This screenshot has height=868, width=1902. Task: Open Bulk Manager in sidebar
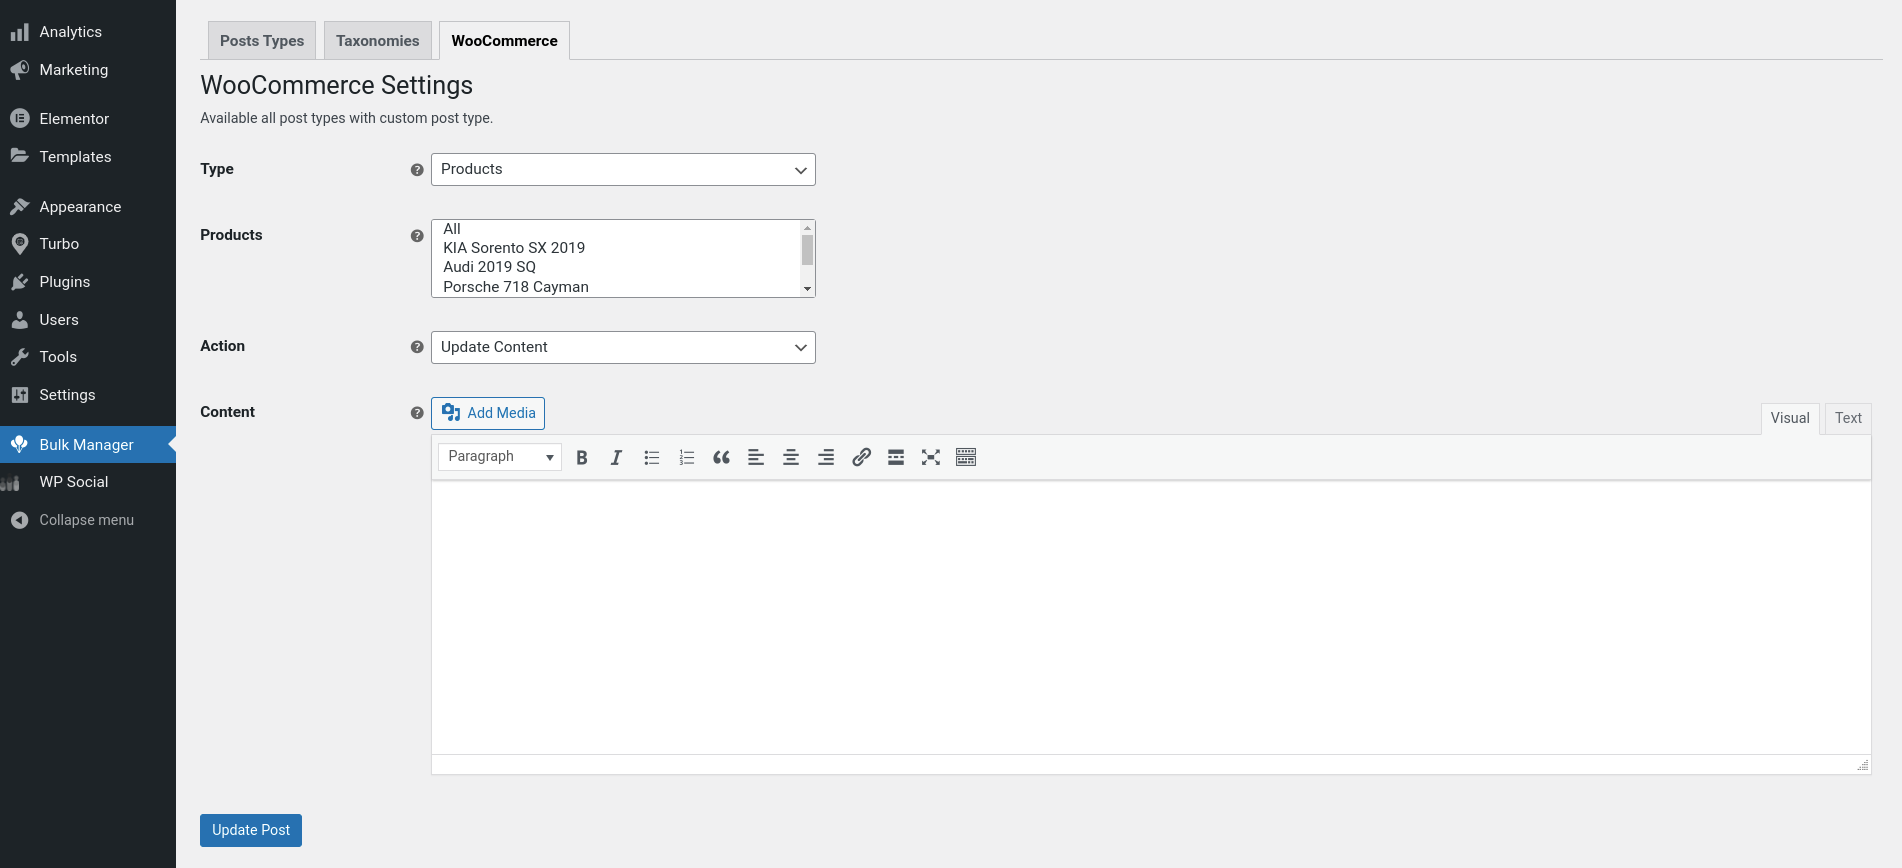coord(88,444)
